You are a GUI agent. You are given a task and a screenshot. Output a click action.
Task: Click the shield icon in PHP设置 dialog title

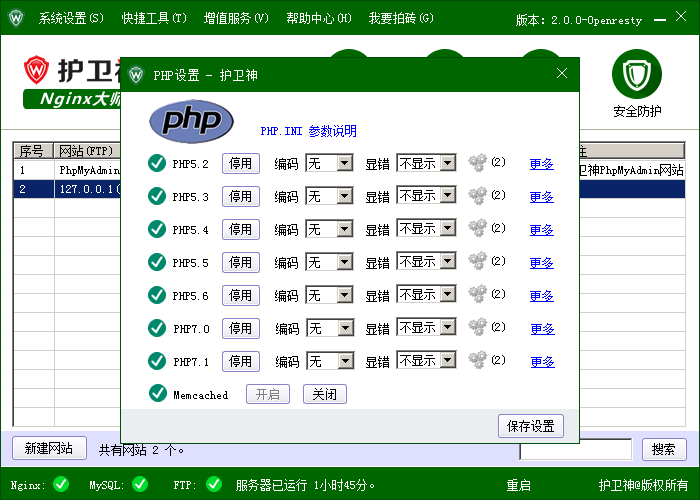coord(136,75)
